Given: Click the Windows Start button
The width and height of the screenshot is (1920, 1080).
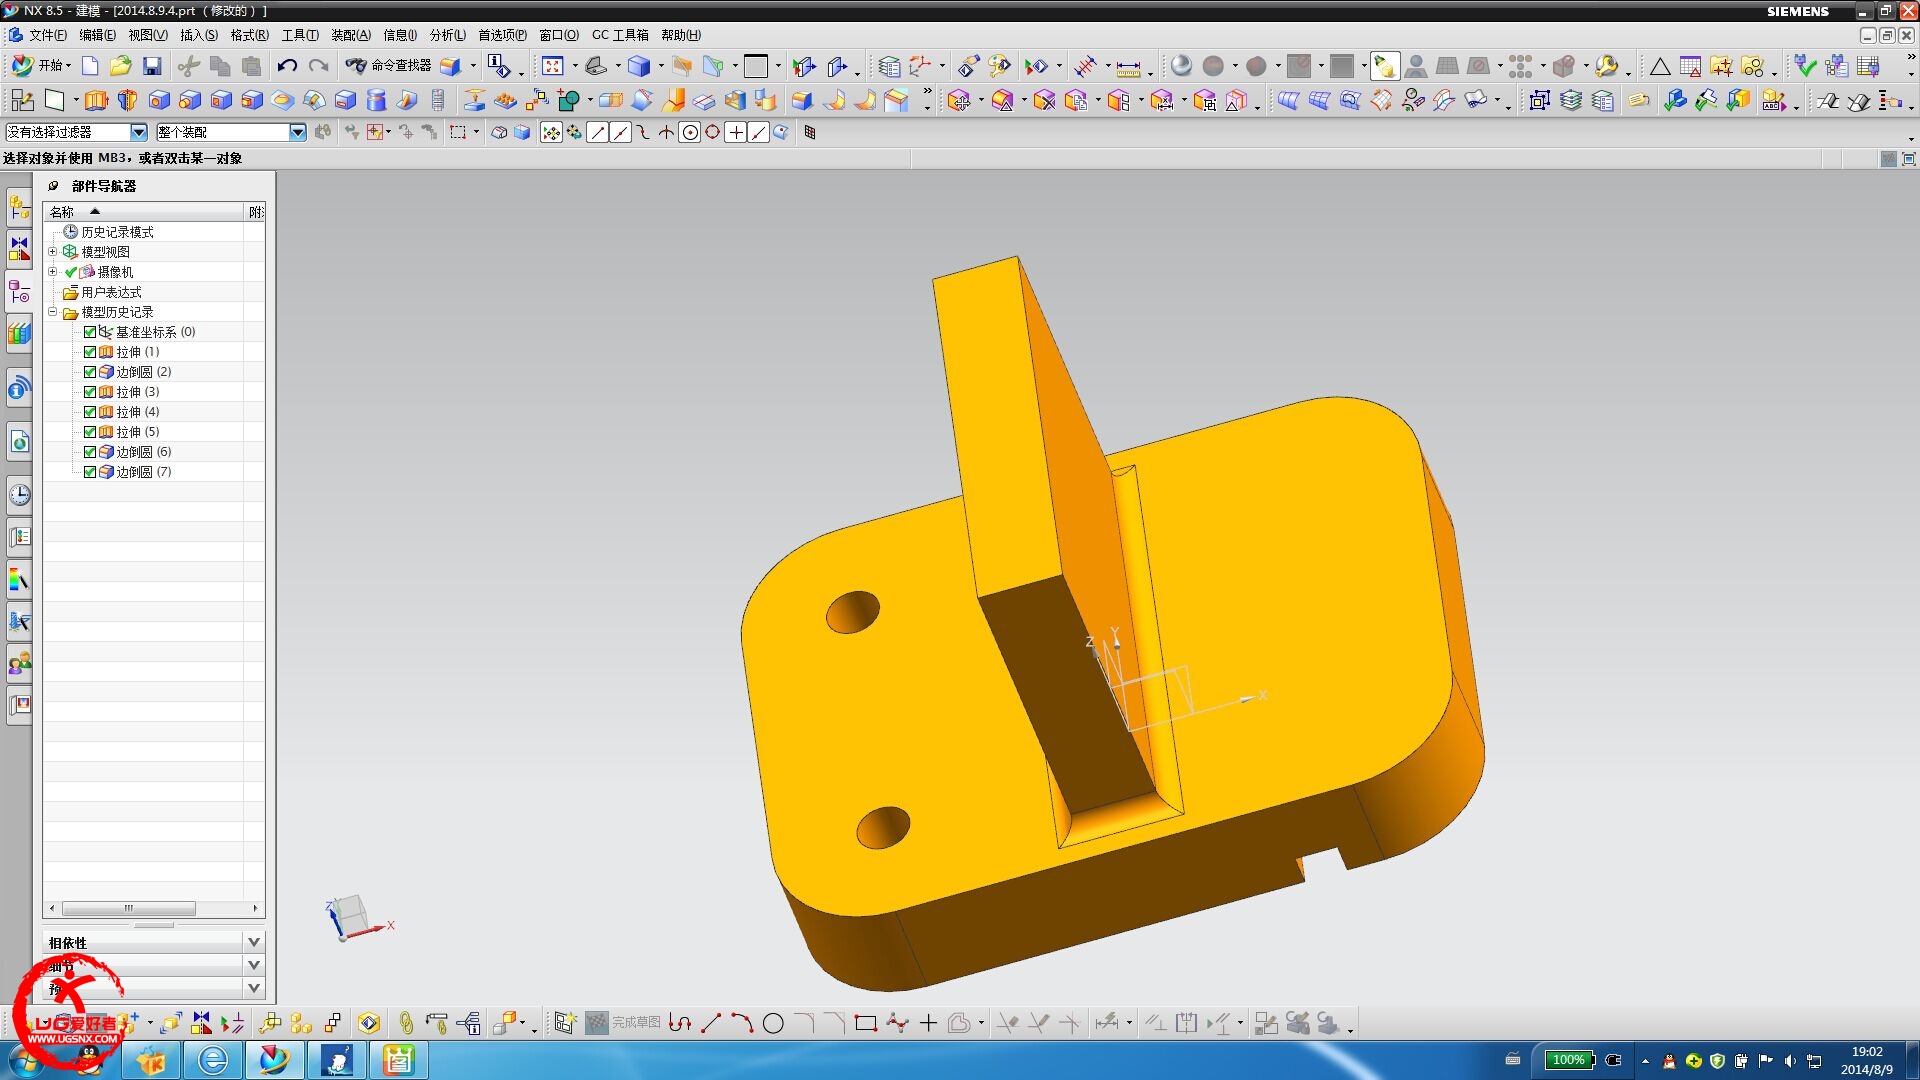Looking at the screenshot, I should pyautogui.click(x=27, y=1060).
